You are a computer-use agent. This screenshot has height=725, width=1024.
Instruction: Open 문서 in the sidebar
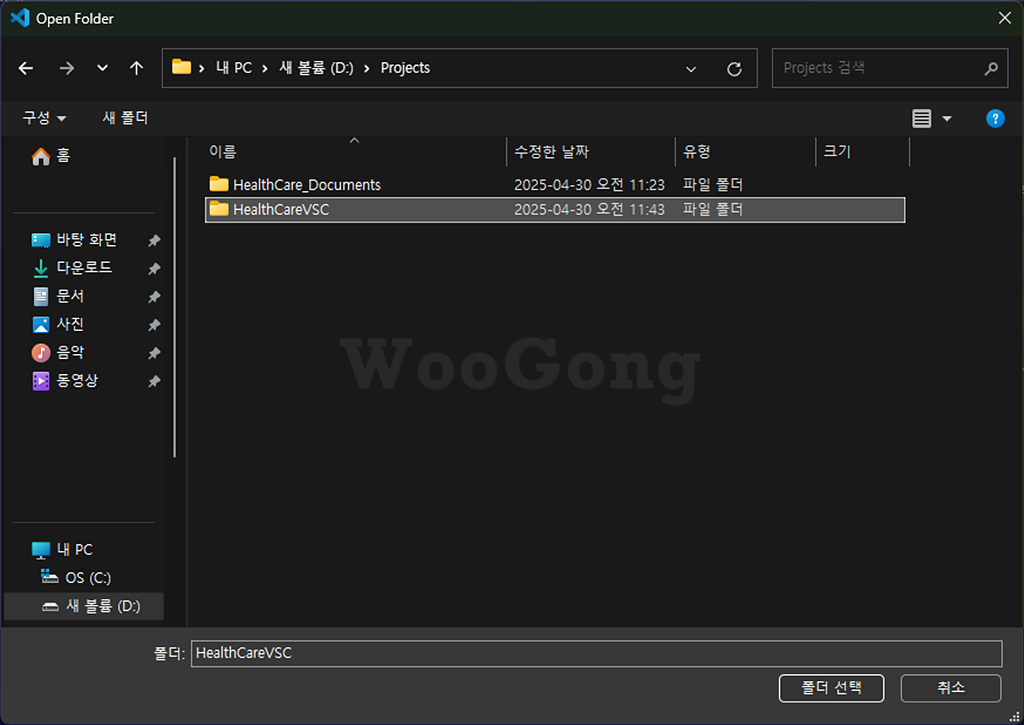(x=59, y=297)
